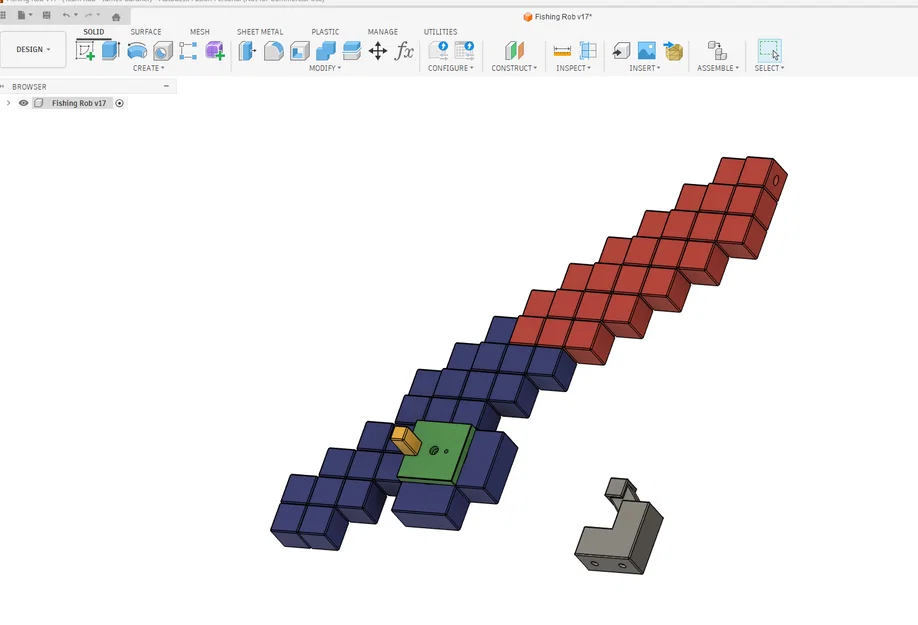Open the DESIGN workspace dropdown
918x625 pixels.
pyautogui.click(x=33, y=50)
